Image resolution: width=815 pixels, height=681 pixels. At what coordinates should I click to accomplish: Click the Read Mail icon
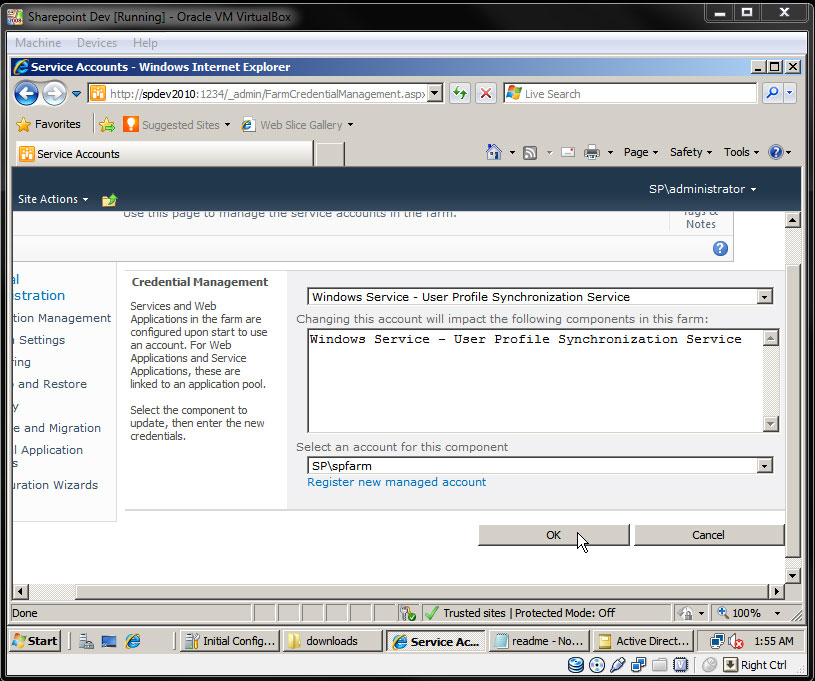click(x=568, y=152)
